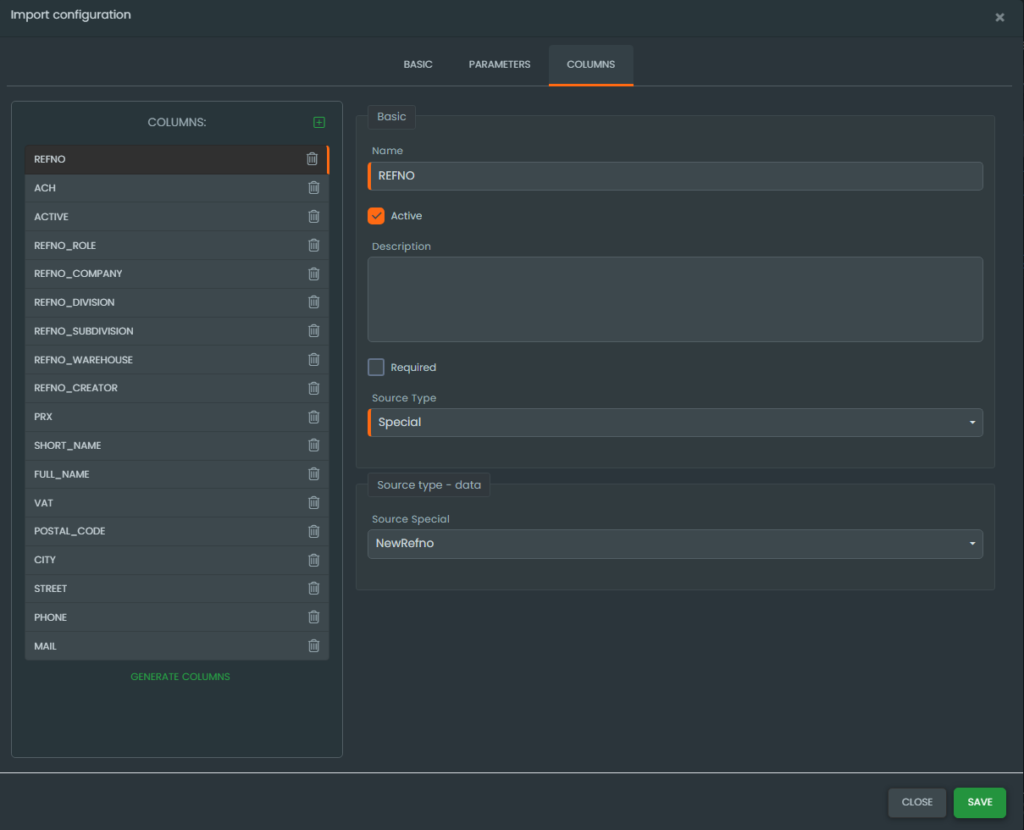The image size is (1024, 830).
Task: Delete the VAT column with trash icon
Action: point(313,503)
